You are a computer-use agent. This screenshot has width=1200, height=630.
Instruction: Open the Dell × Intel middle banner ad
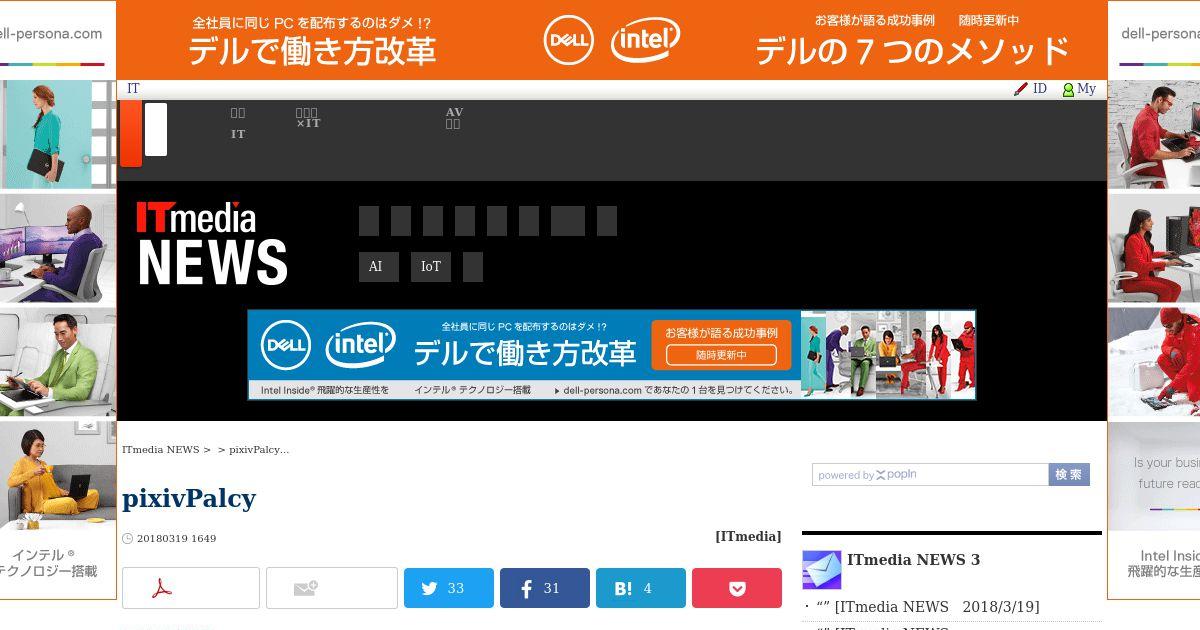[612, 355]
